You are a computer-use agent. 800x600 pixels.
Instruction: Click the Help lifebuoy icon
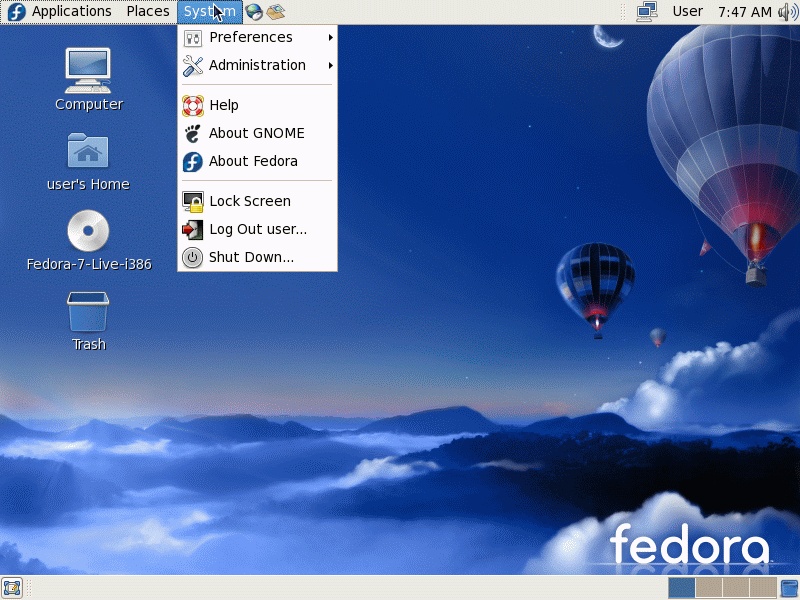click(x=193, y=106)
